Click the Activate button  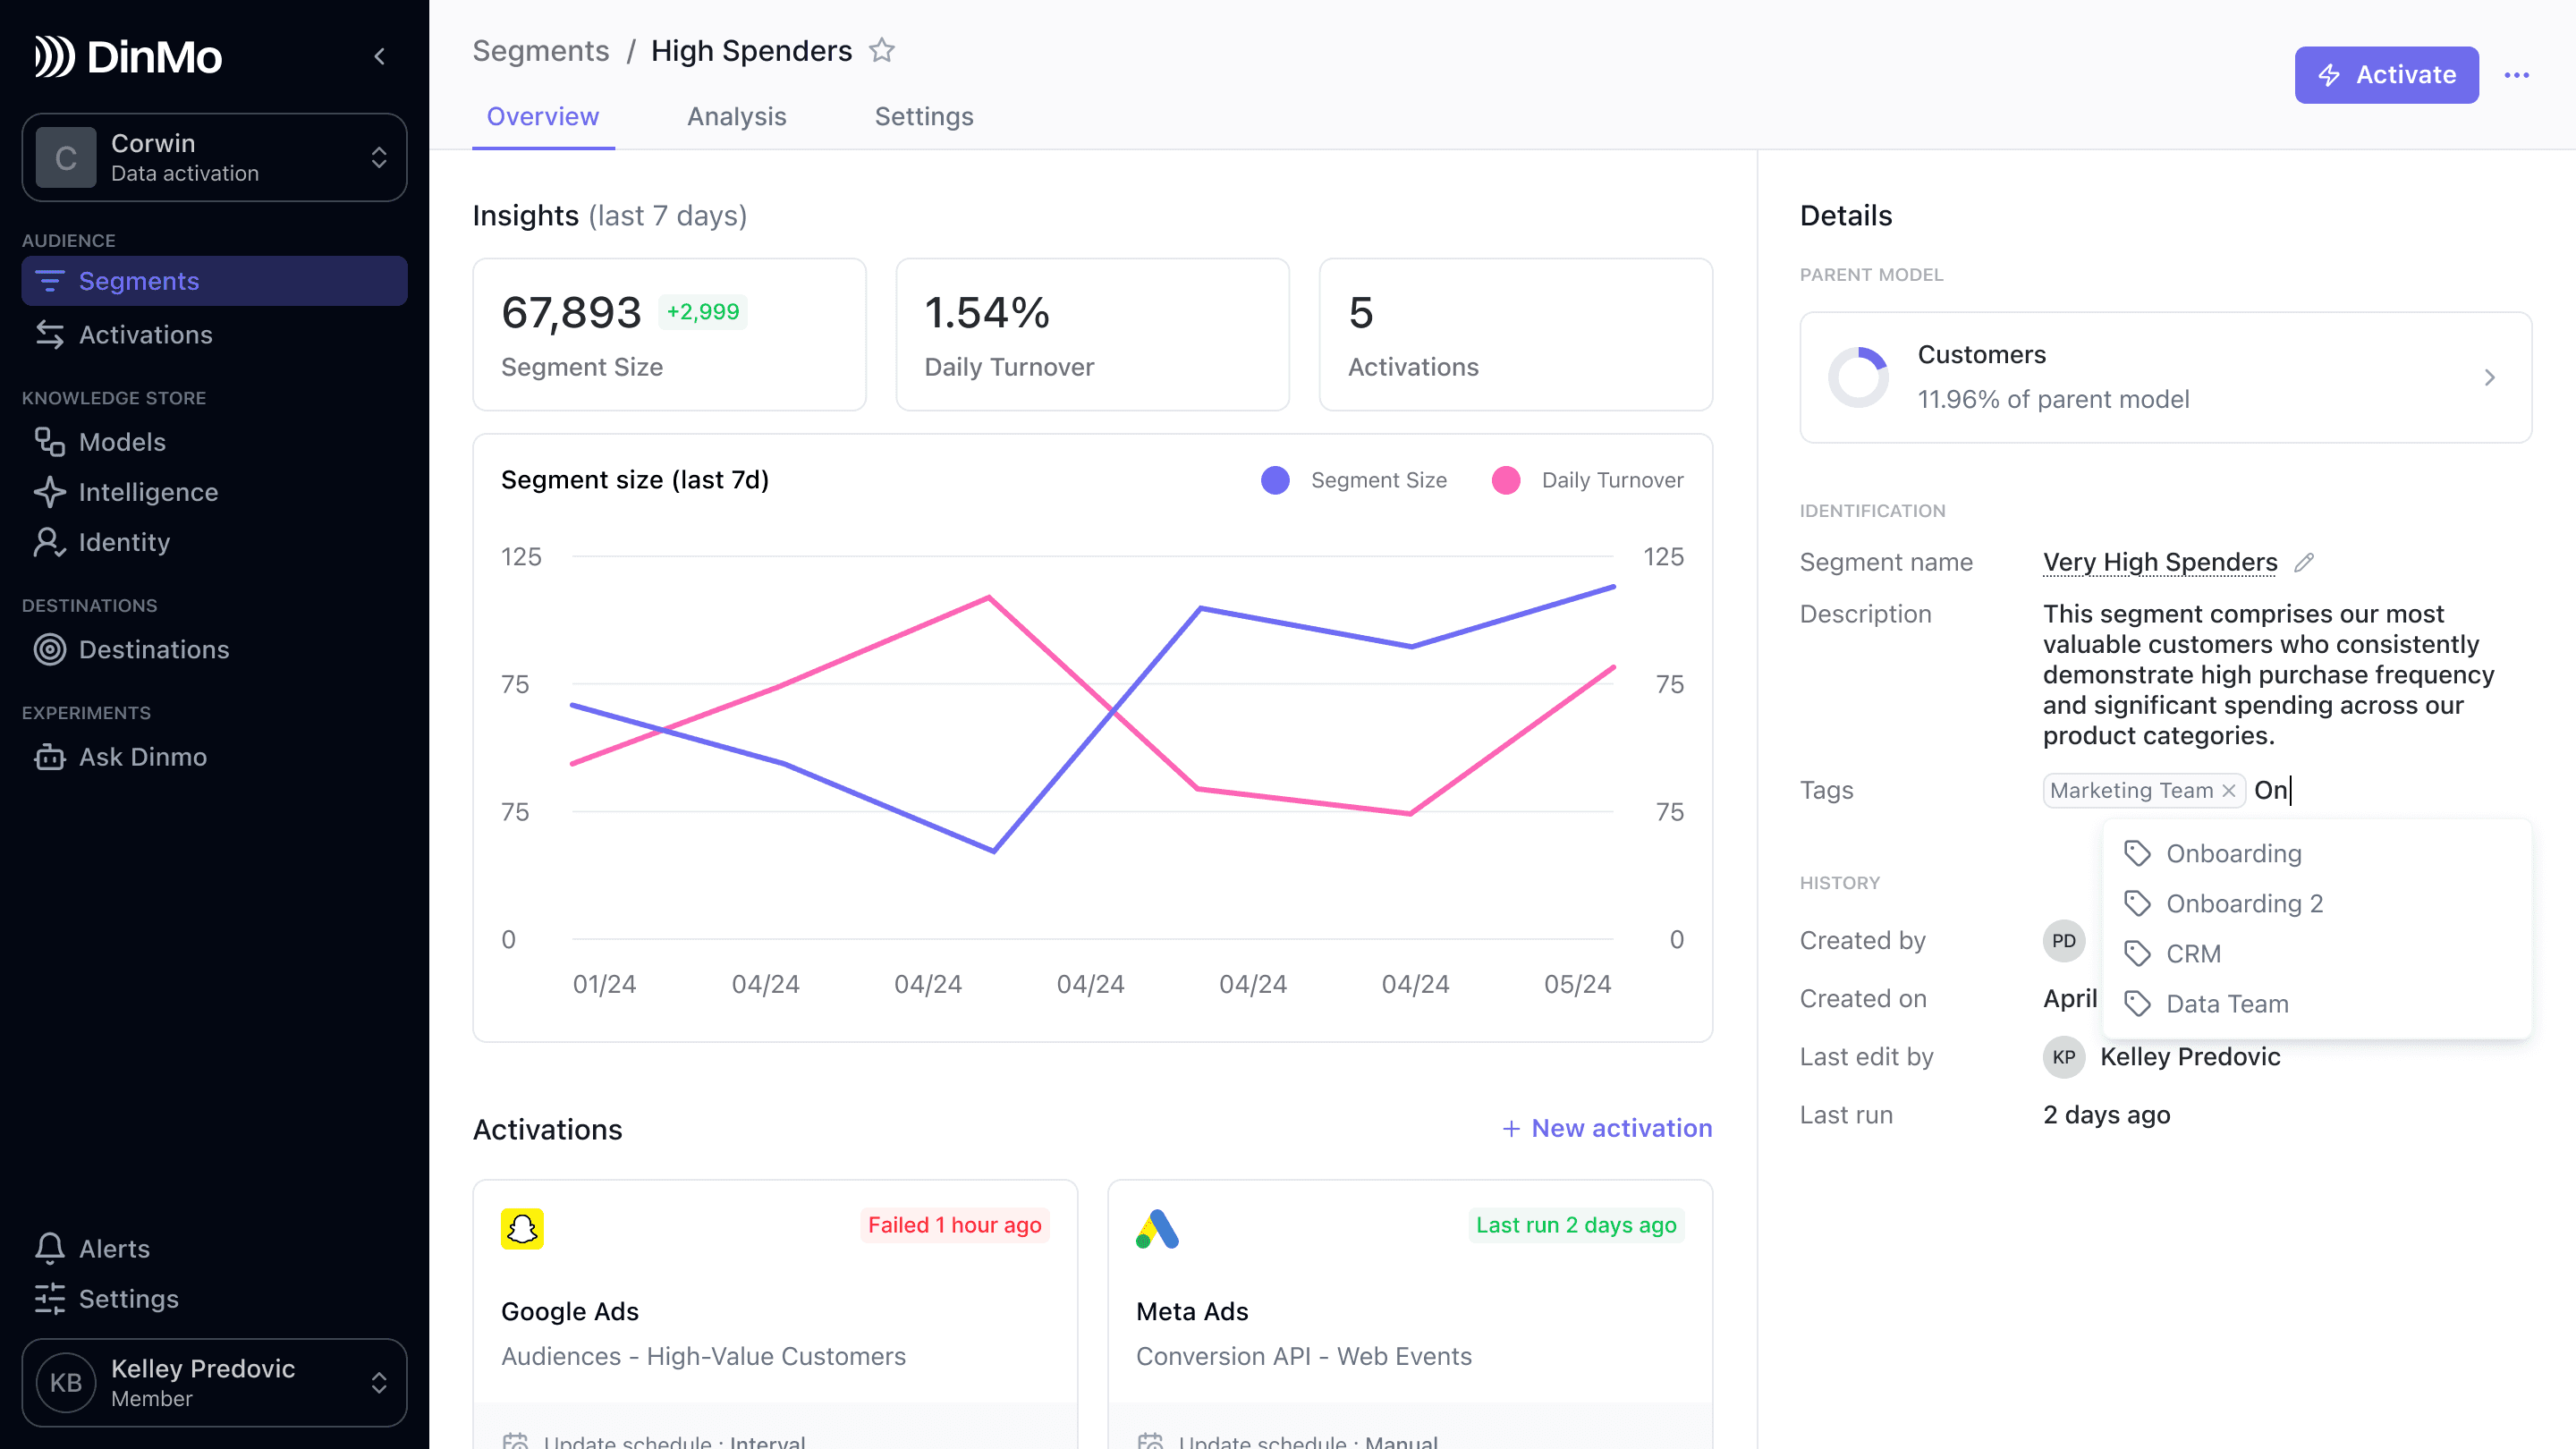2385,75
